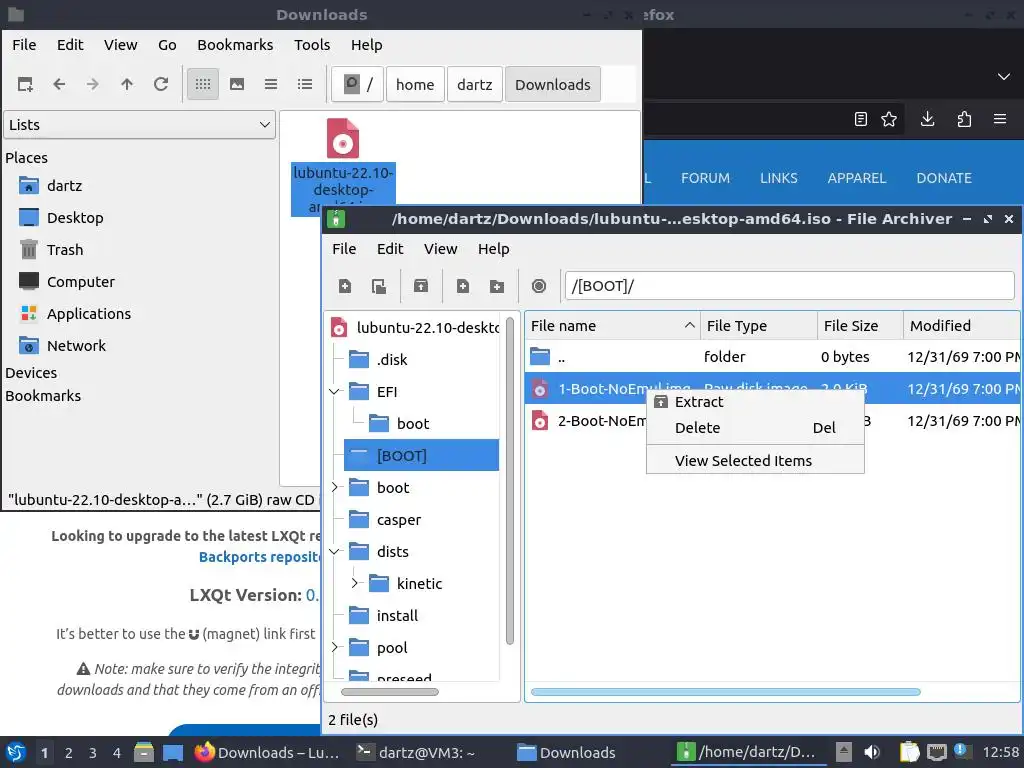
Task: Click Firefox downloads arrow icon
Action: tap(927, 119)
